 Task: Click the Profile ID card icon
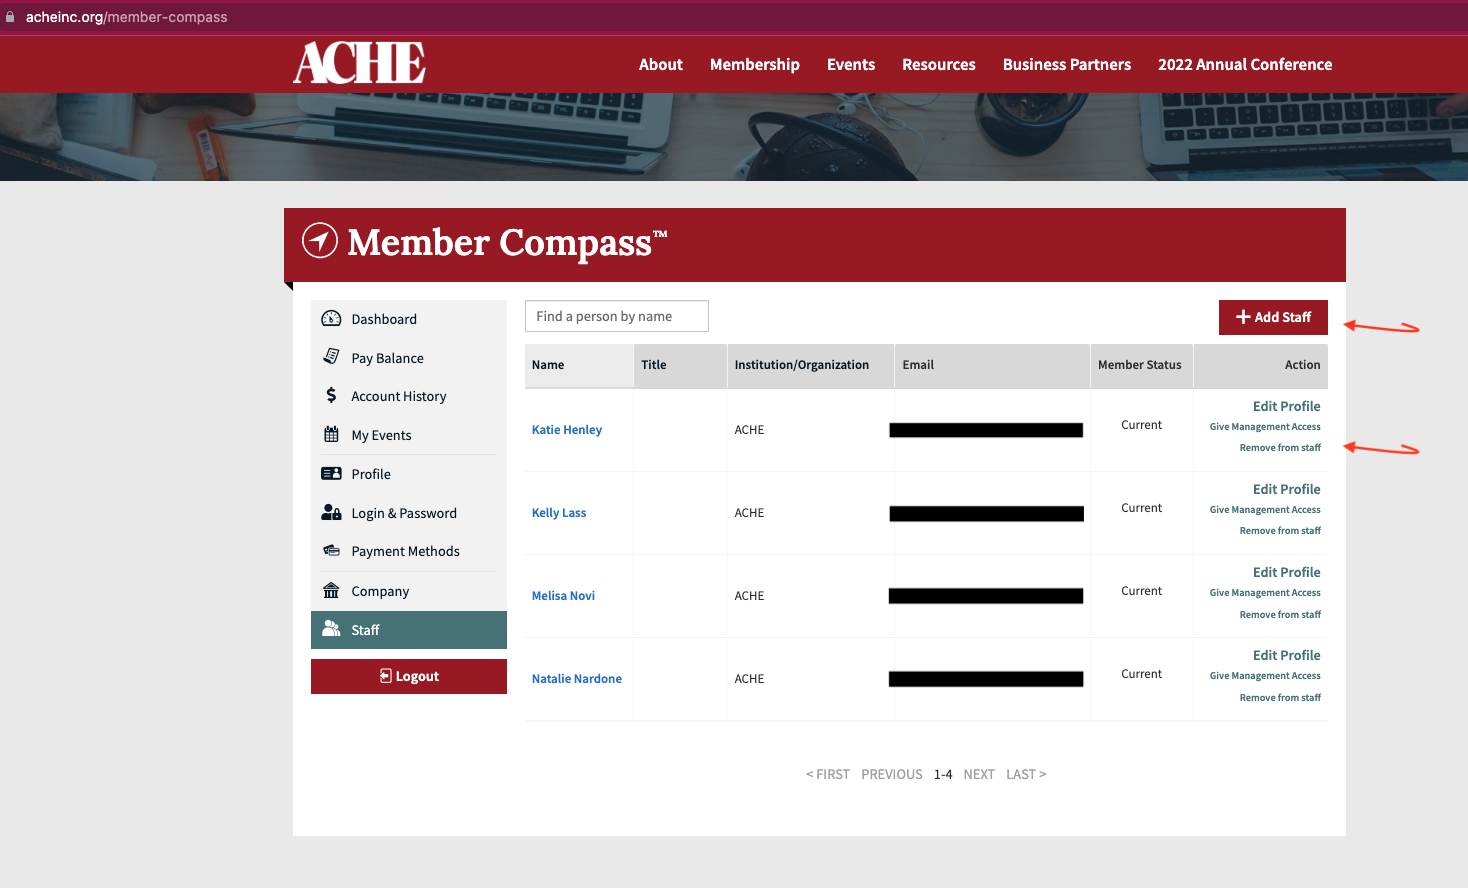tap(331, 474)
